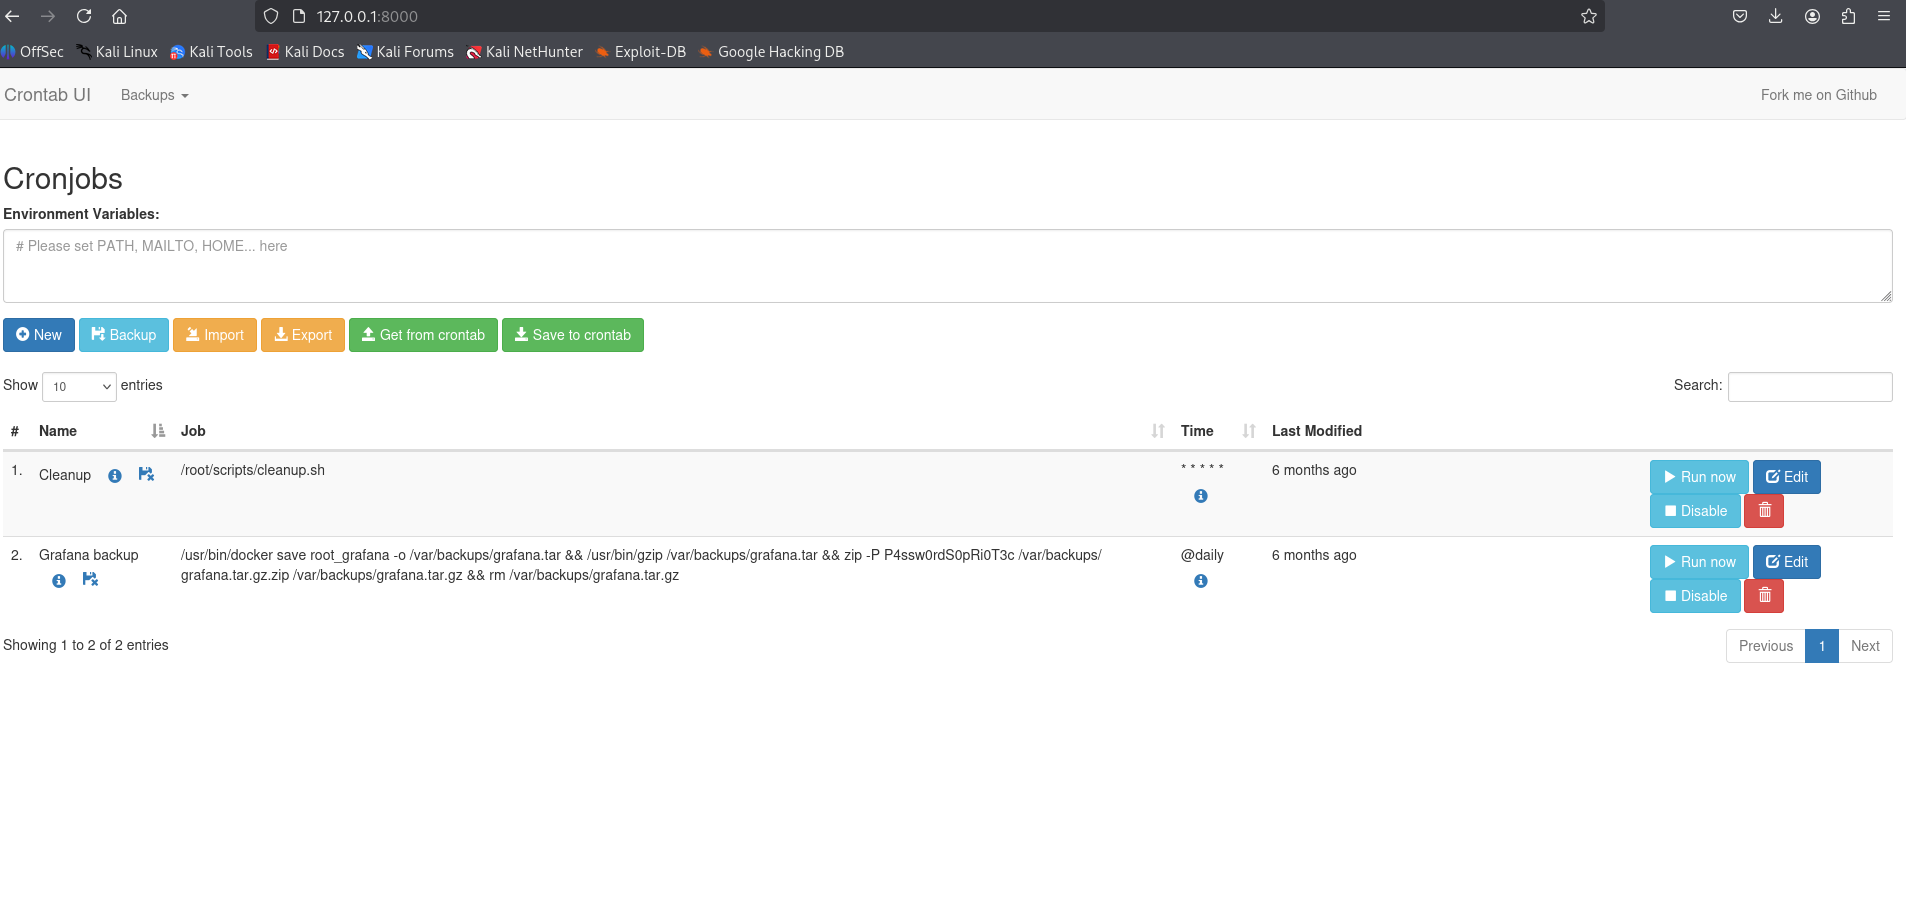Run the Grafana backup job now
Image resolution: width=1906 pixels, height=910 pixels.
[x=1698, y=562]
